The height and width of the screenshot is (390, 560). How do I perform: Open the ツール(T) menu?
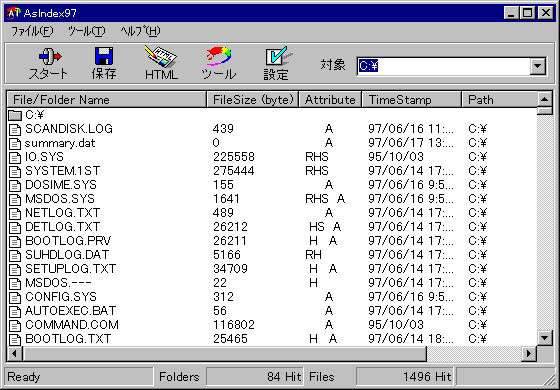pyautogui.click(x=86, y=31)
